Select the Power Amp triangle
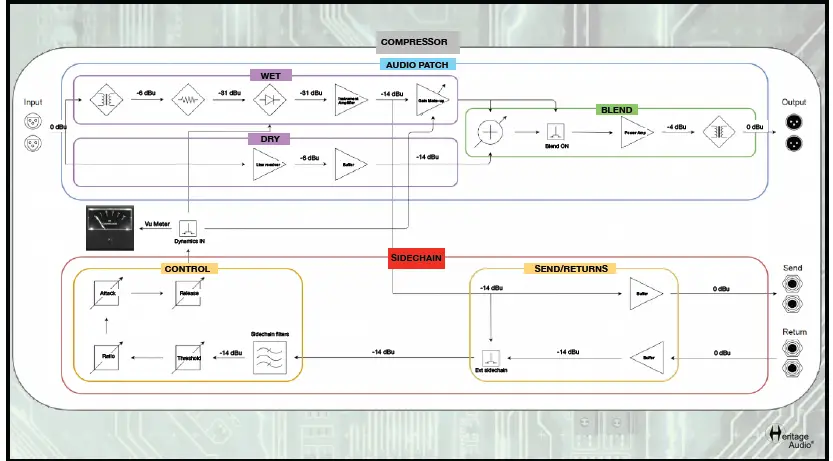 (638, 132)
